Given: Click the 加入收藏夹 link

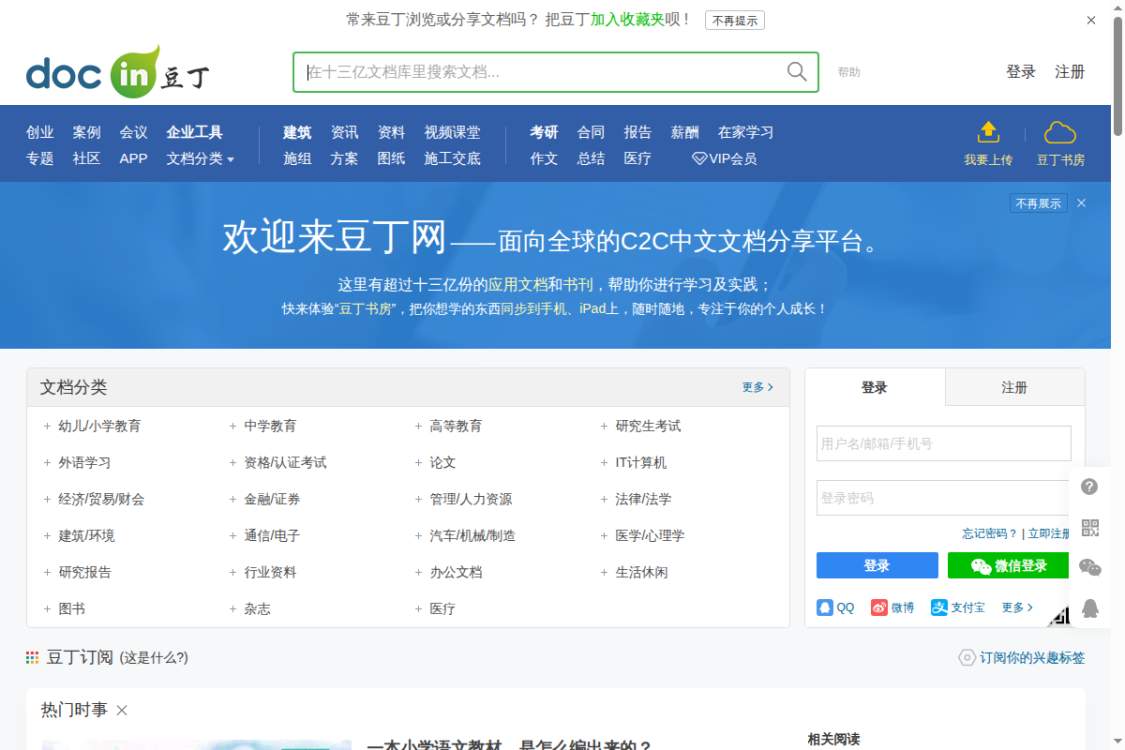Looking at the screenshot, I should 627,19.
